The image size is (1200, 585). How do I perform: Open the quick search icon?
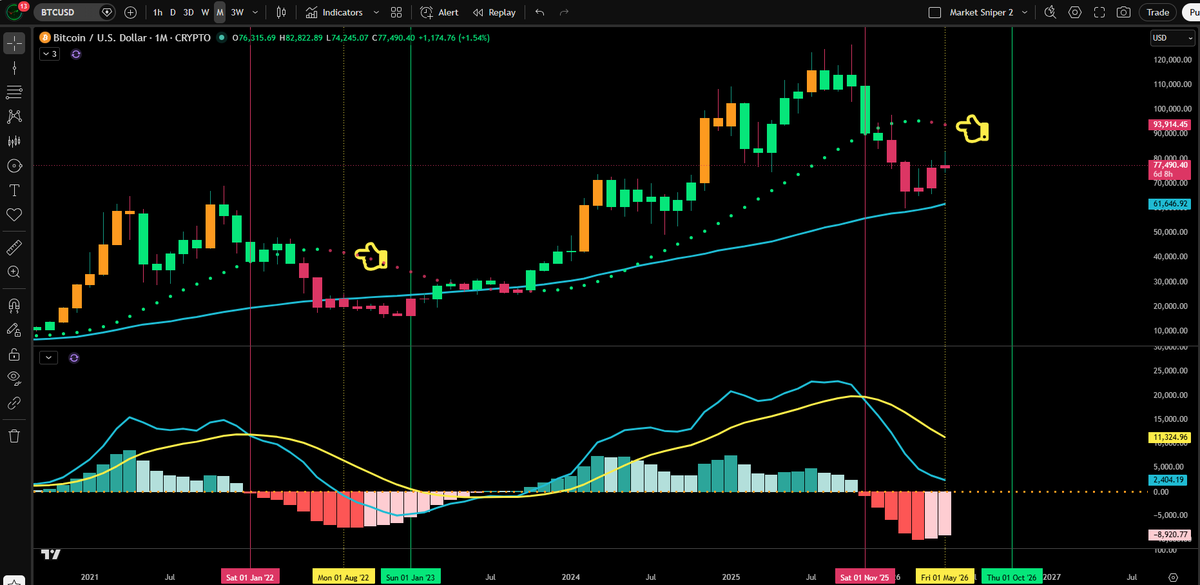pos(1050,13)
